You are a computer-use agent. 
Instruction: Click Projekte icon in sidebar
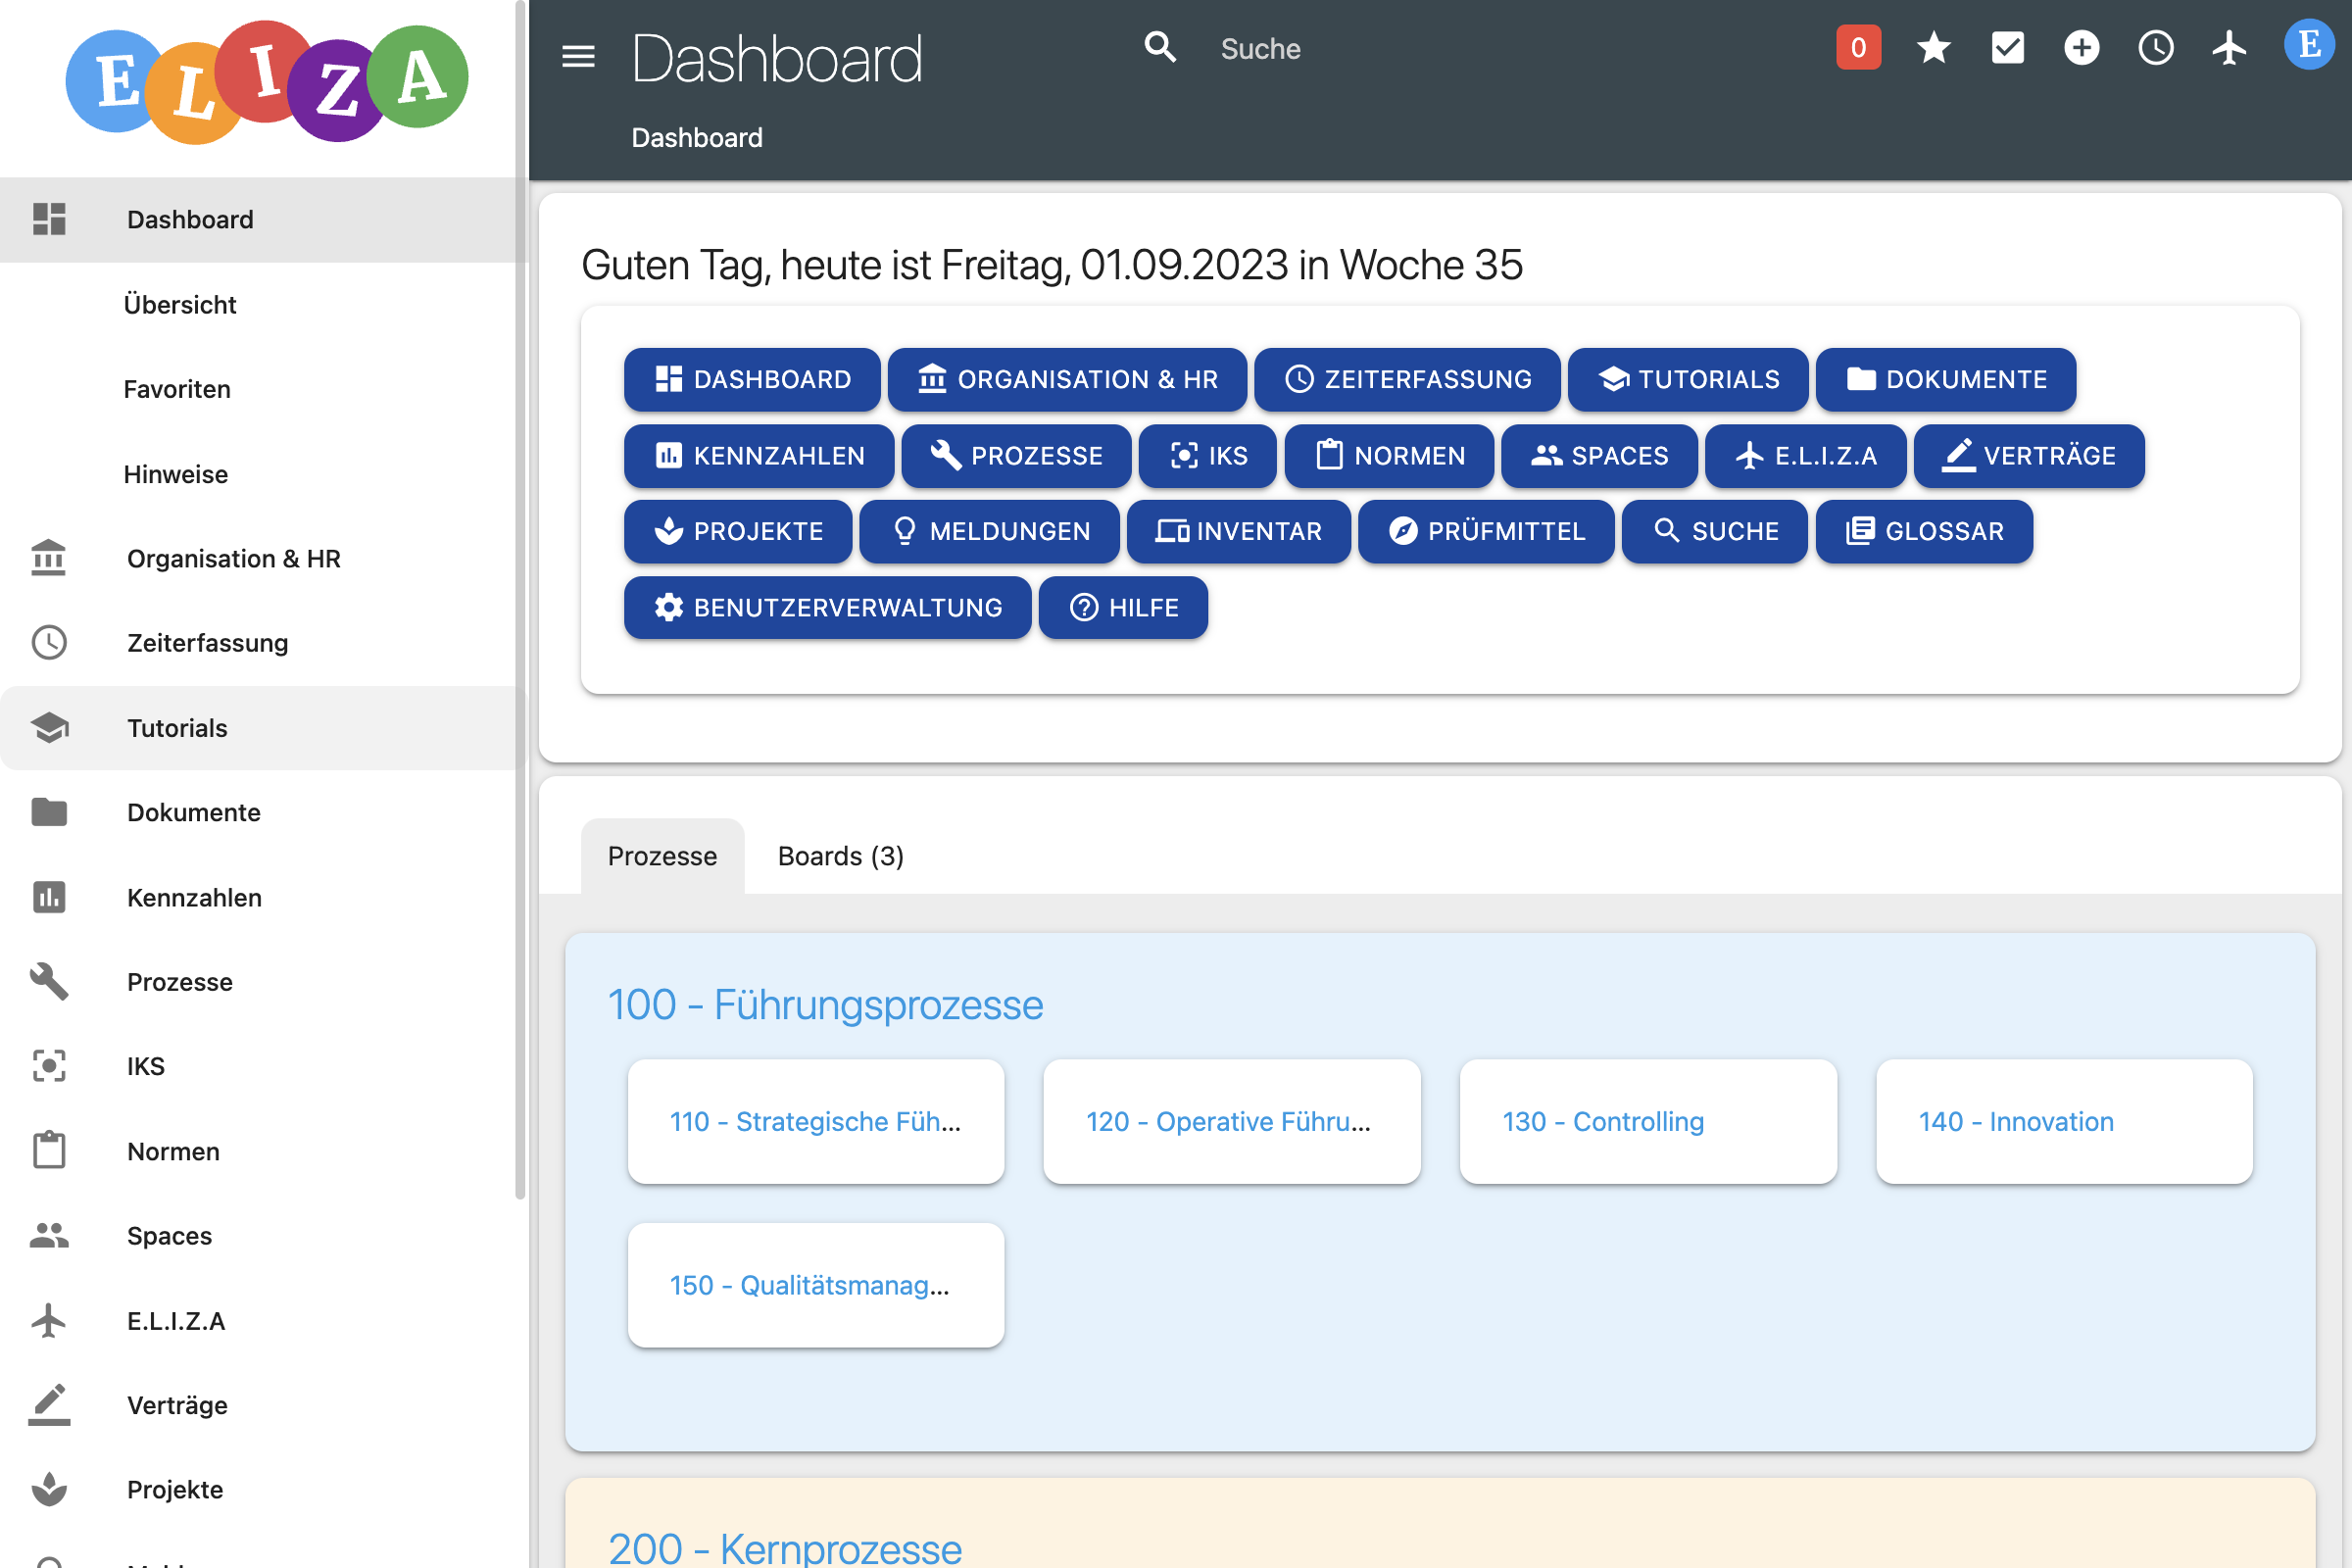click(49, 1490)
